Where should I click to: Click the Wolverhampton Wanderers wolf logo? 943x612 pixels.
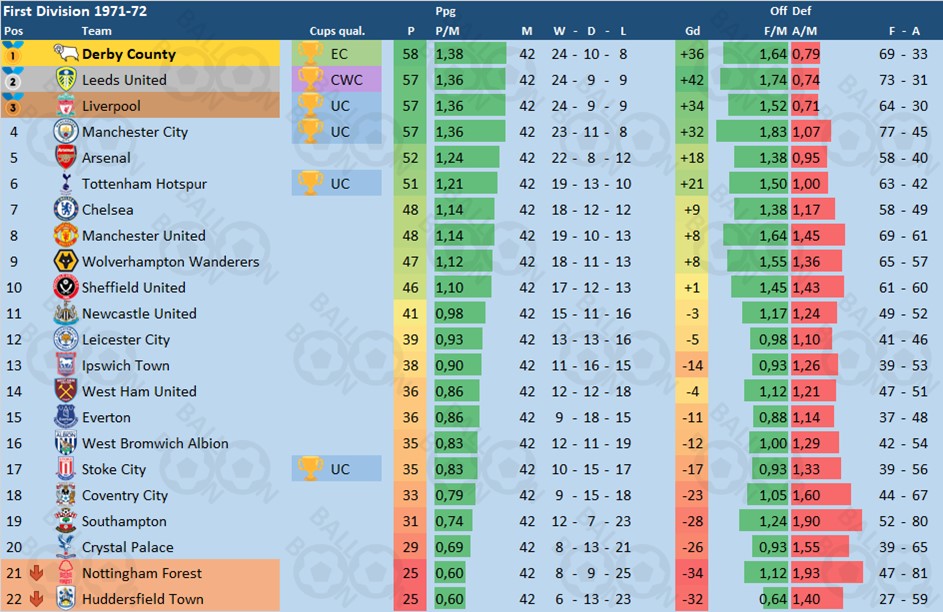tap(66, 261)
